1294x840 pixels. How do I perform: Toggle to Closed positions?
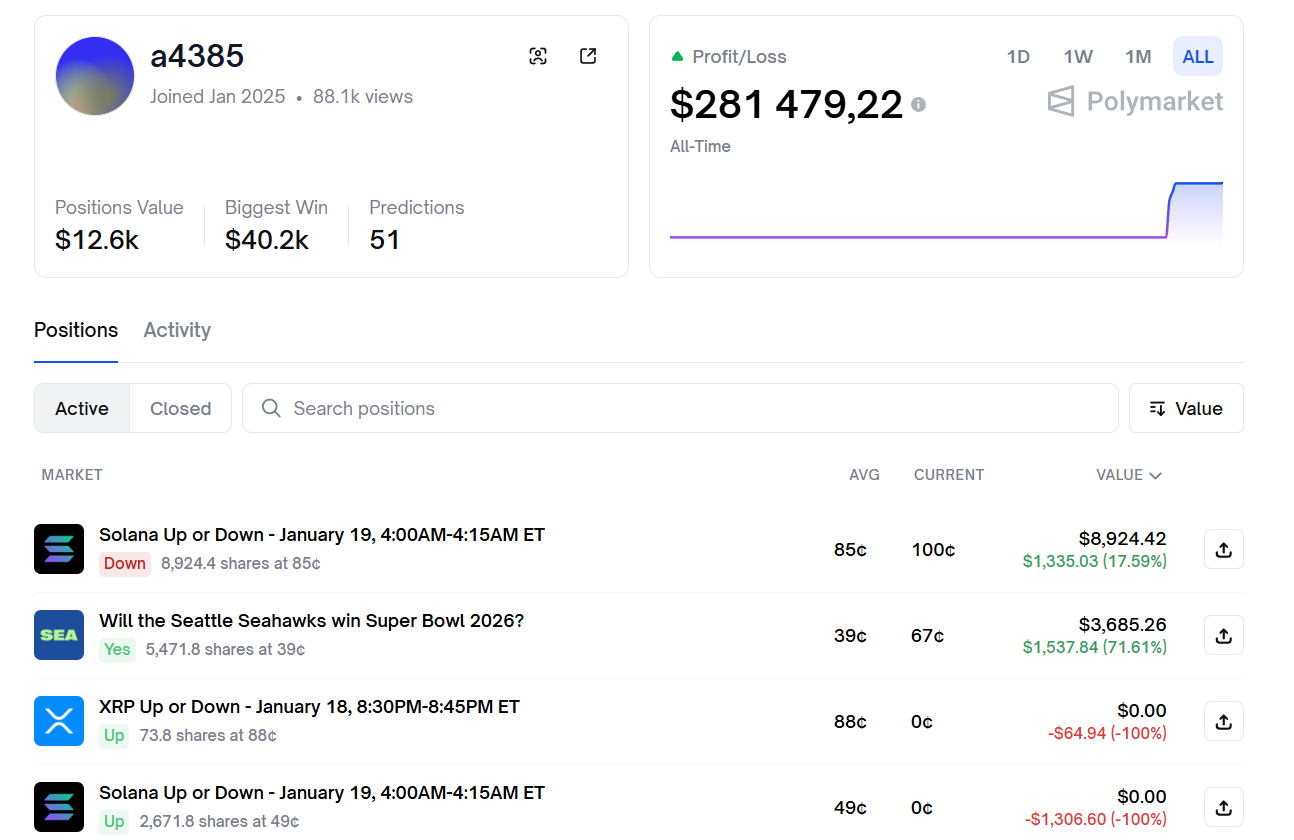pos(180,408)
